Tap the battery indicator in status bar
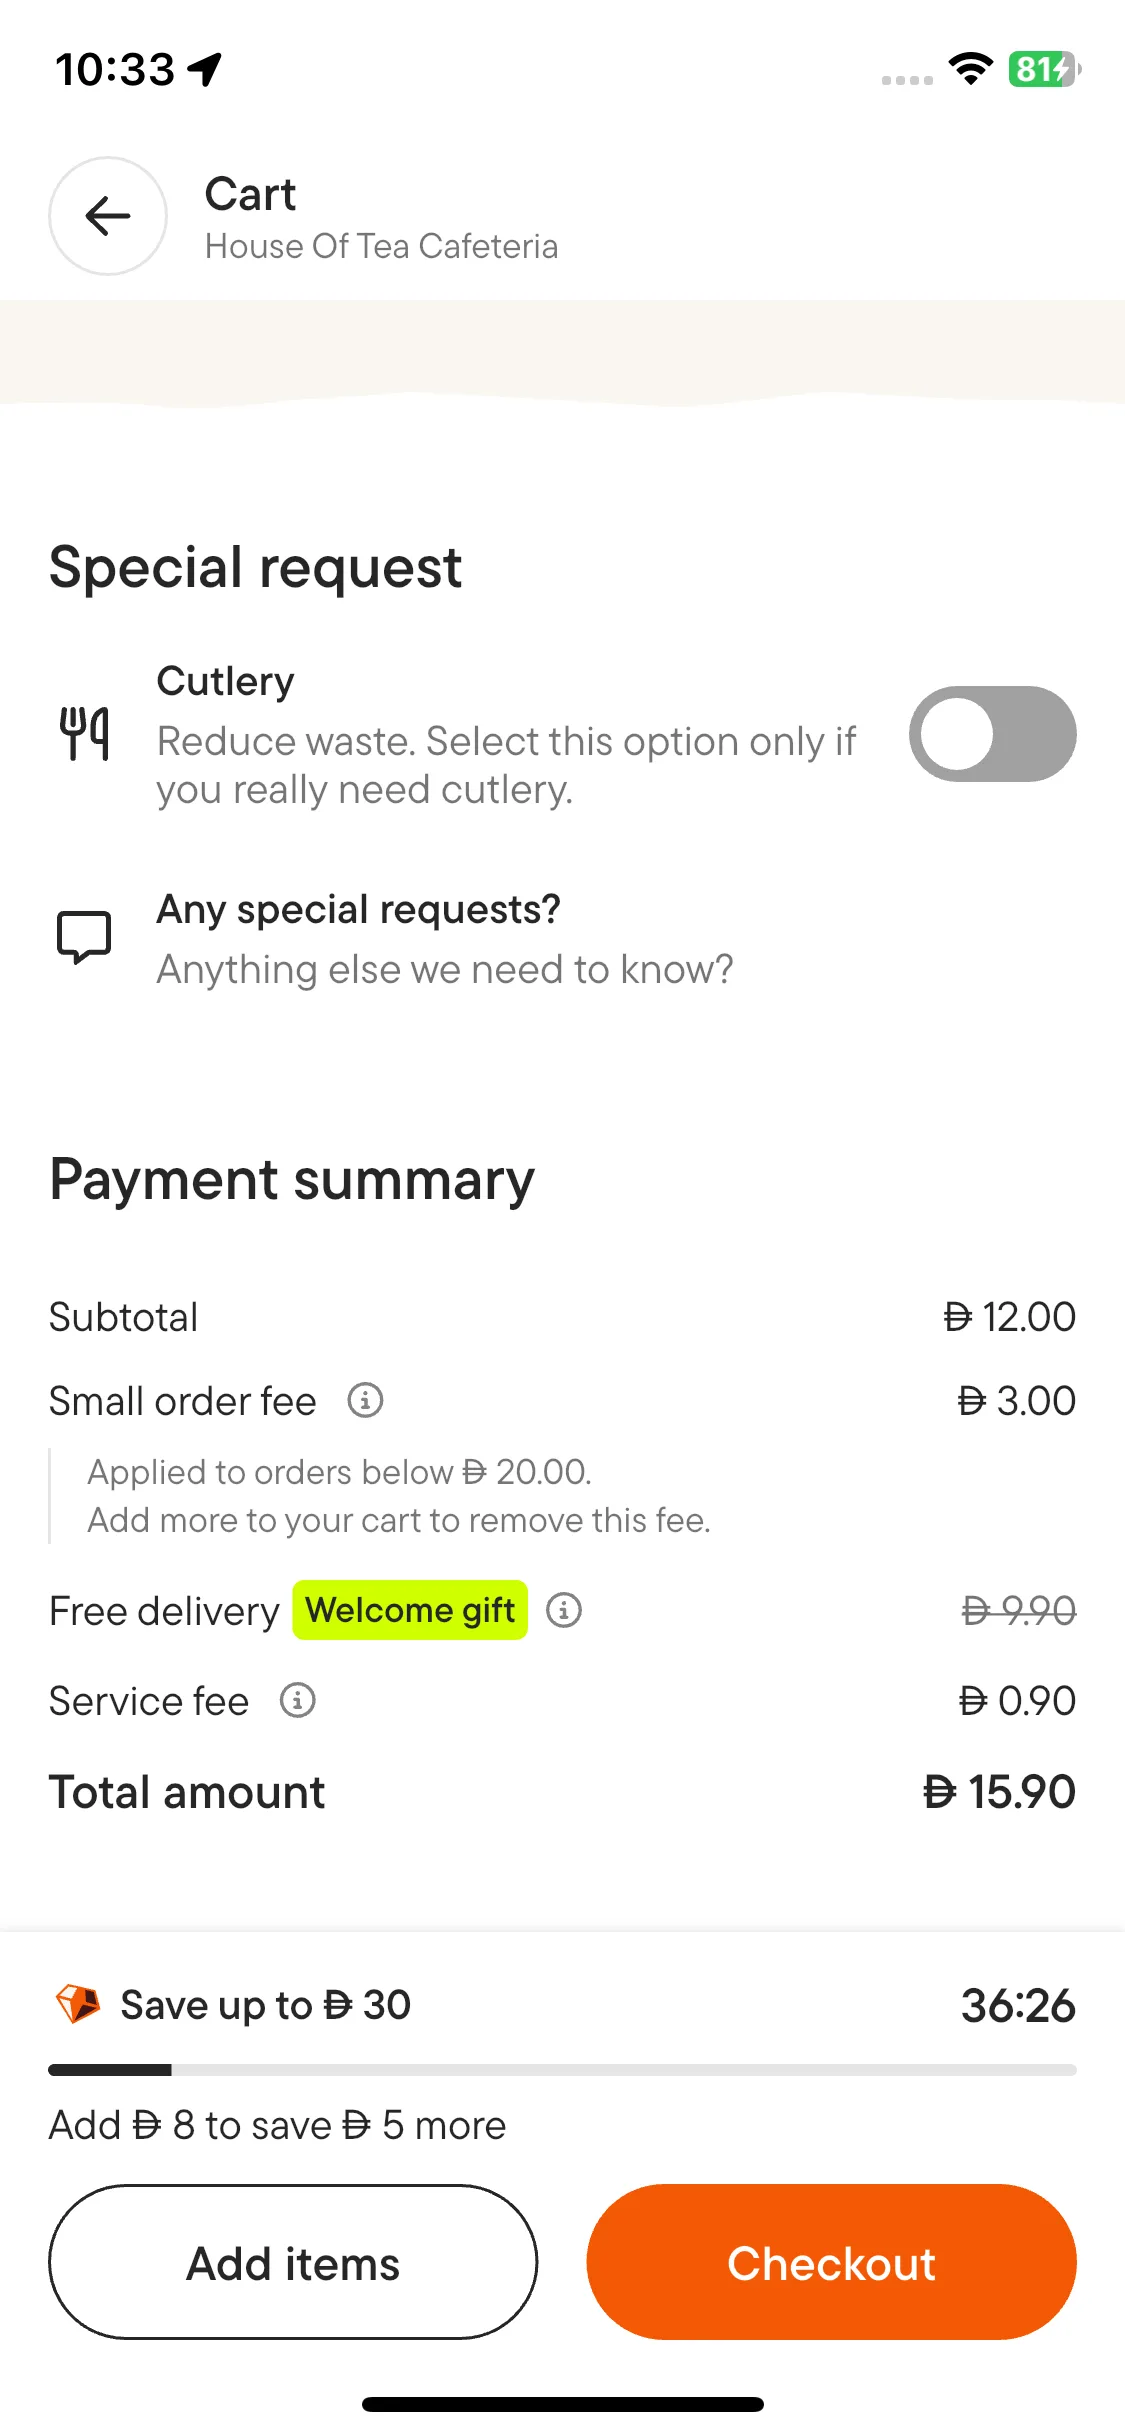The image size is (1125, 2436). click(1044, 69)
